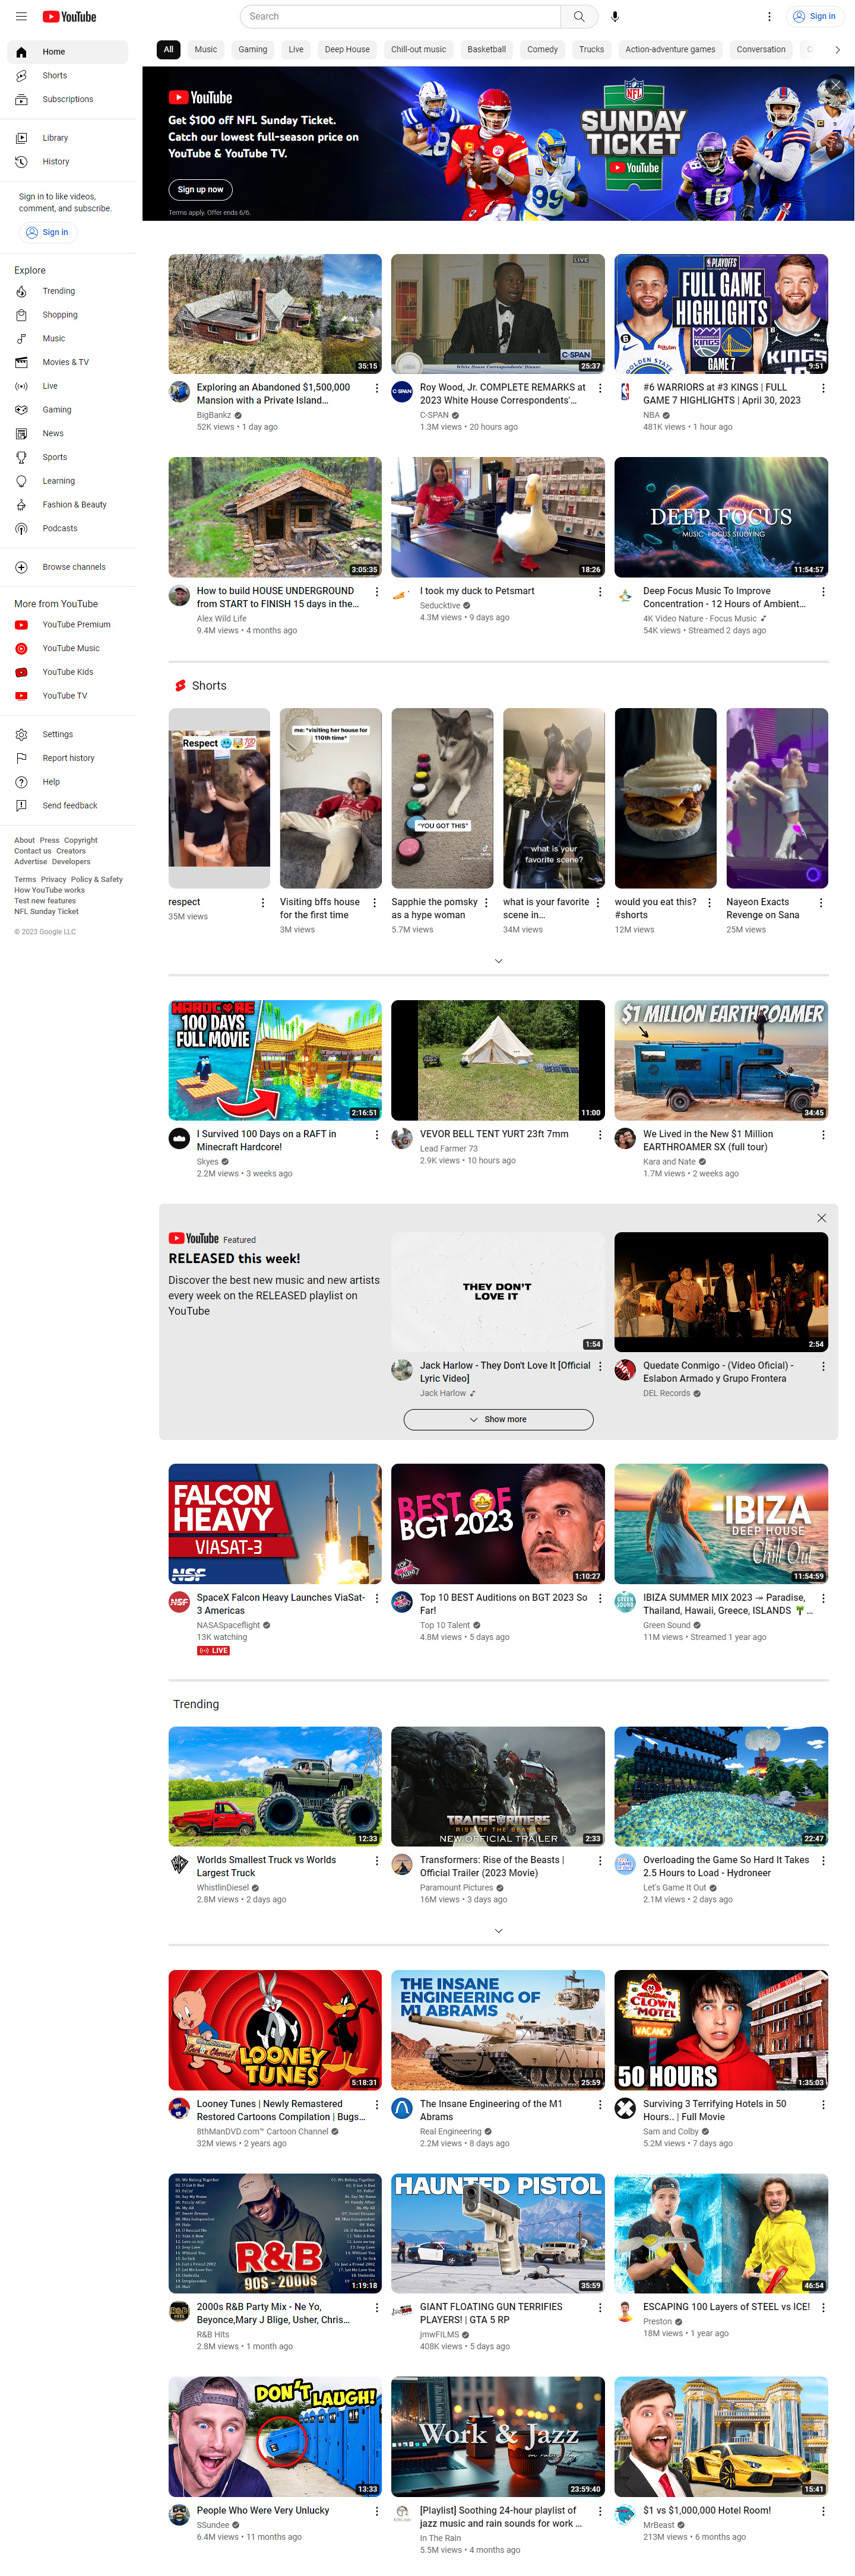855x2576 pixels.
Task: Open Subscriptions in the sidebar
Action: (x=67, y=99)
